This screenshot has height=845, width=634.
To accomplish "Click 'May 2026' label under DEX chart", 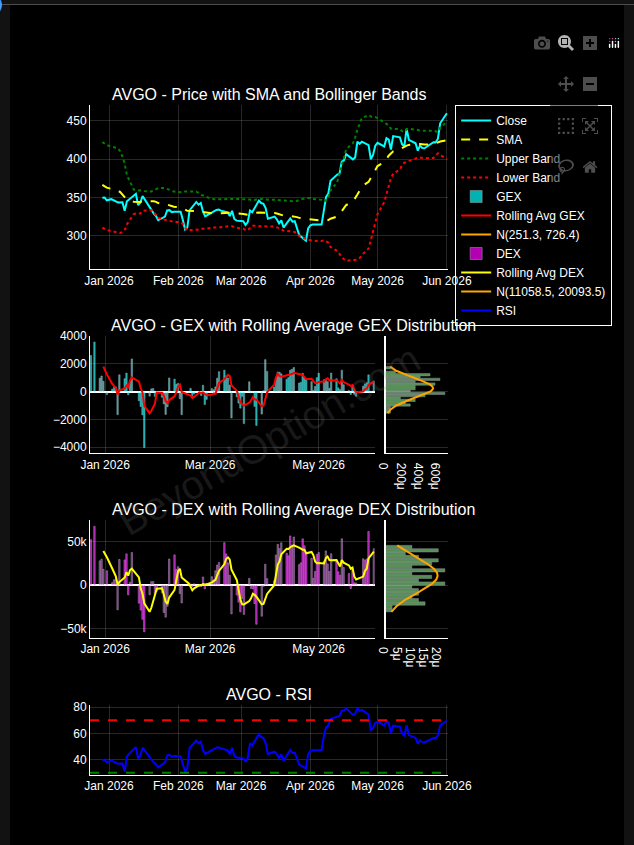I will (319, 648).
